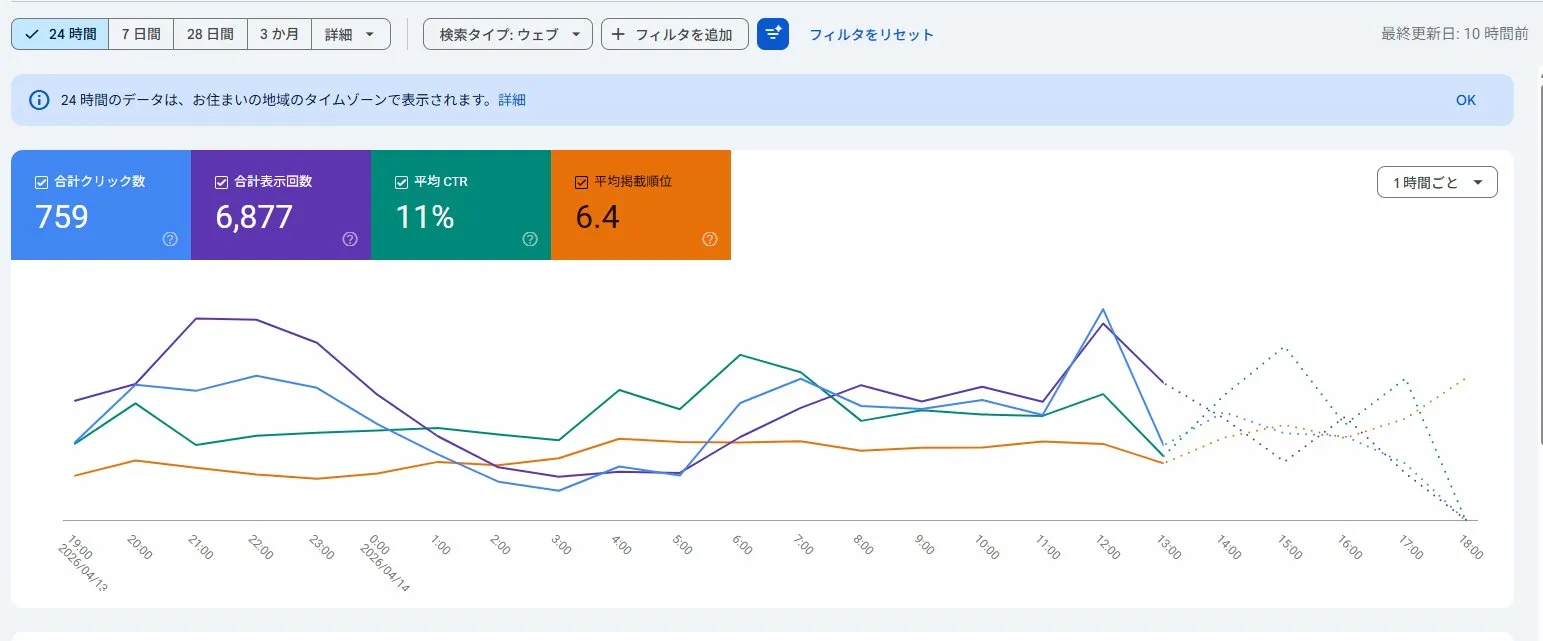Click the 759 clicks value
Viewport: 1543px width, 641px height.
pyautogui.click(x=62, y=216)
